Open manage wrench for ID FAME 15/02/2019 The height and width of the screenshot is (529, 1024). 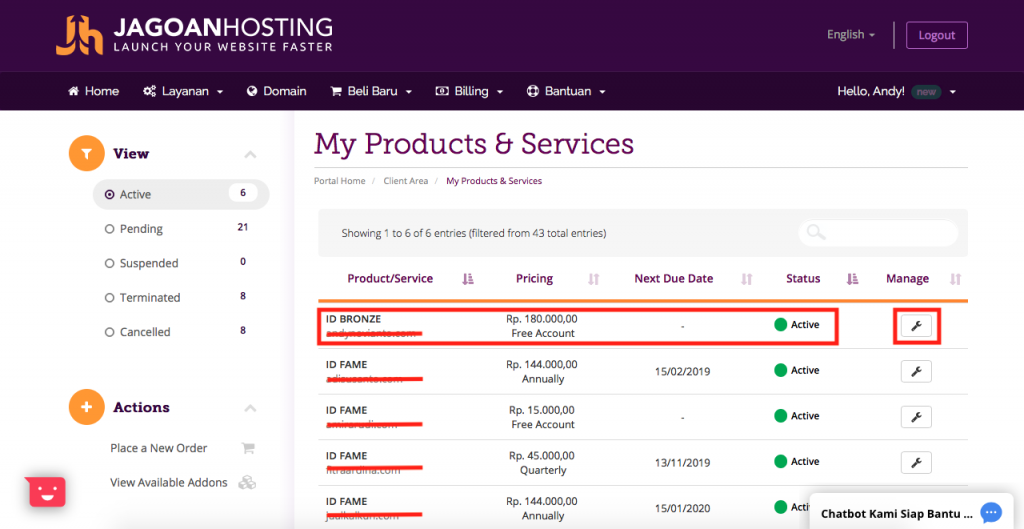916,371
